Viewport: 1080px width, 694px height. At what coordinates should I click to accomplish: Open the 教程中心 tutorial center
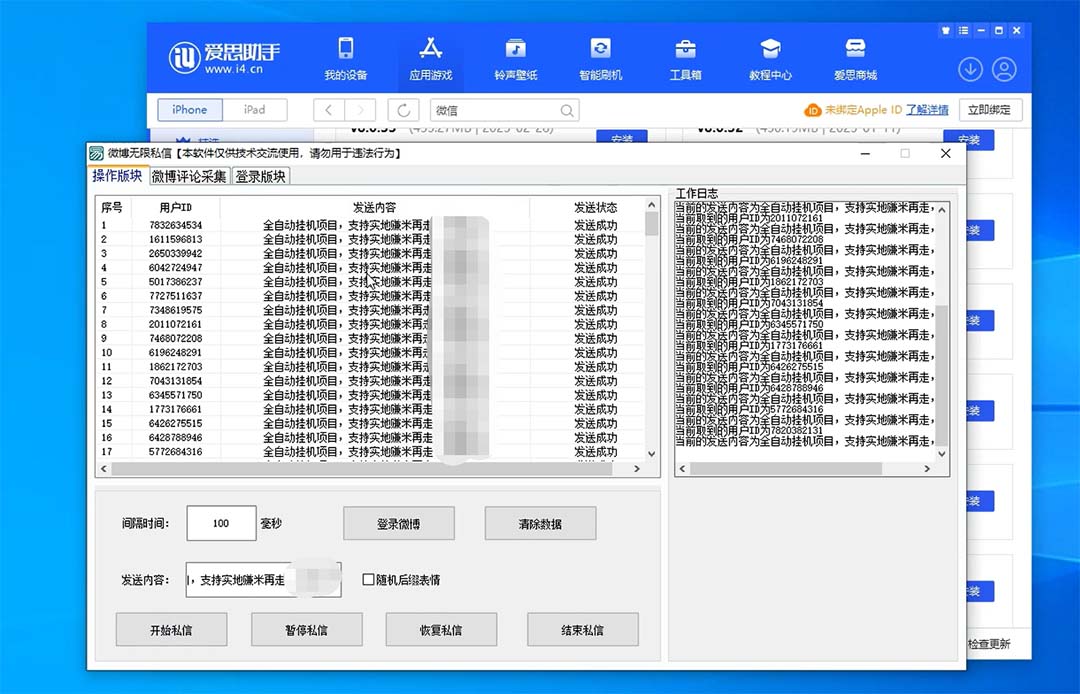tap(770, 57)
